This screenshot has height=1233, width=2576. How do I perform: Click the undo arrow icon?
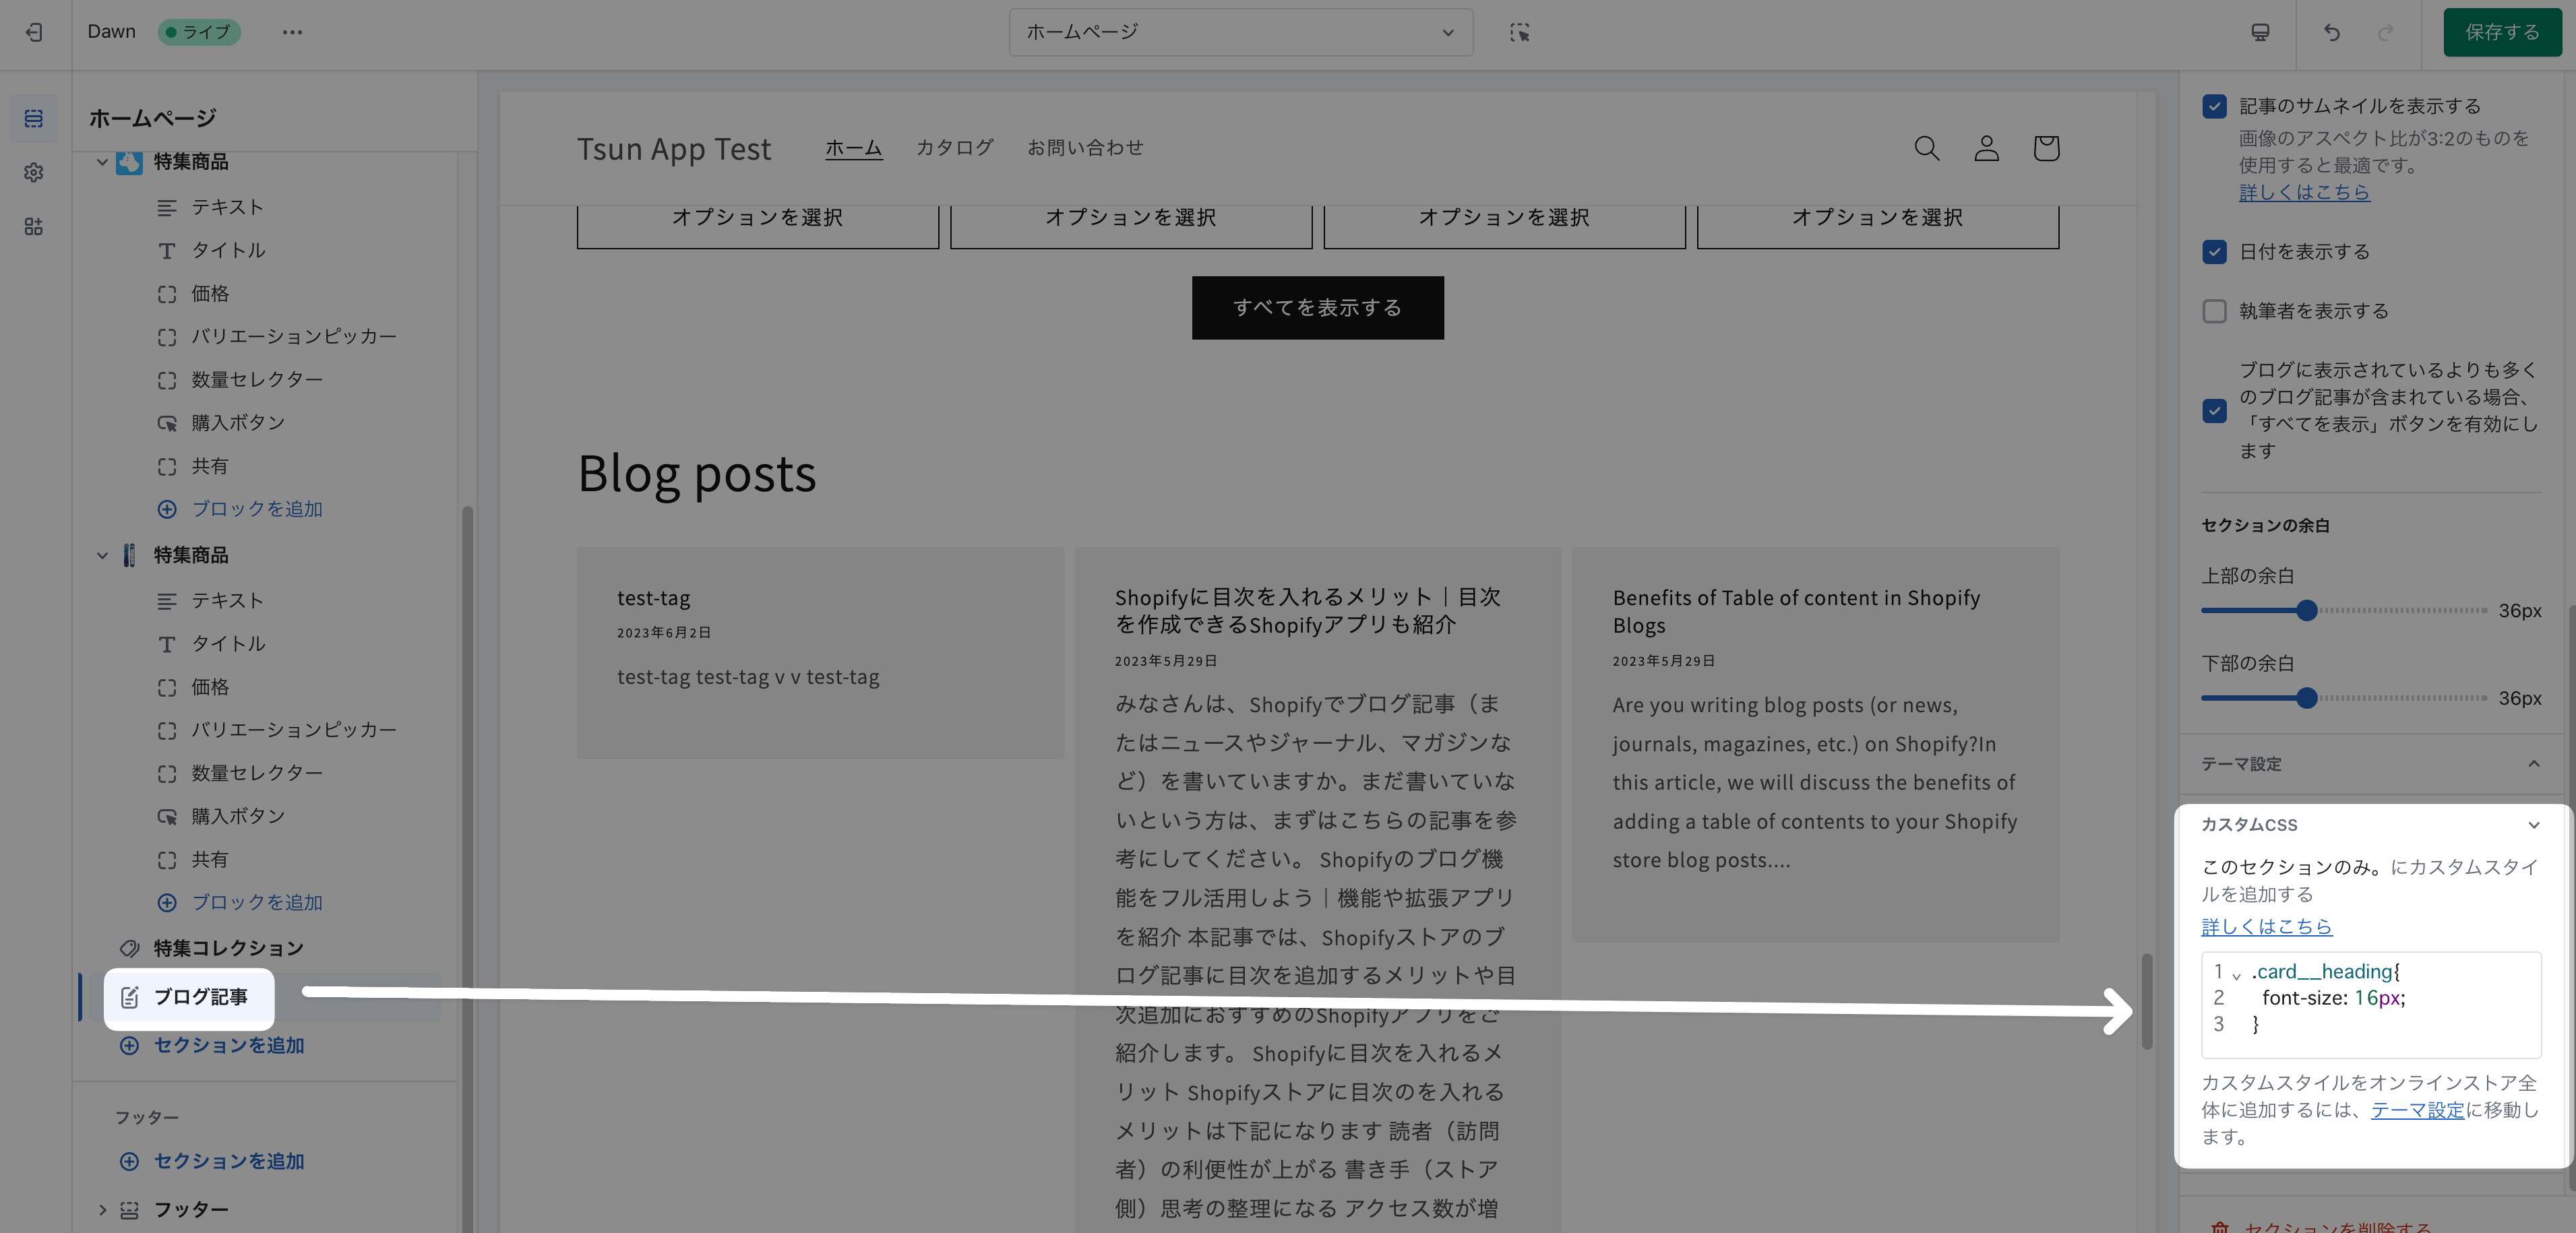(2331, 32)
